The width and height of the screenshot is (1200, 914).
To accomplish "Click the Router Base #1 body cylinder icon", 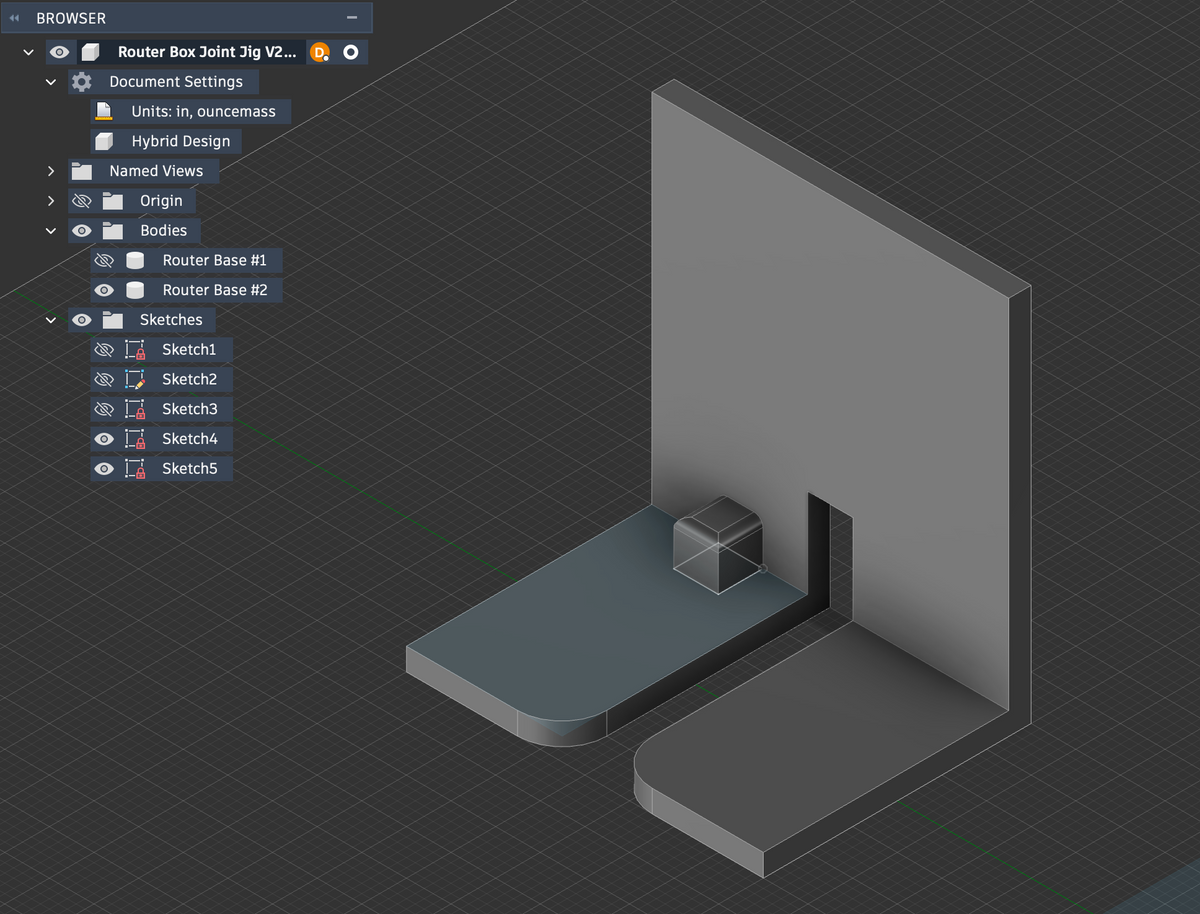I will 134,260.
